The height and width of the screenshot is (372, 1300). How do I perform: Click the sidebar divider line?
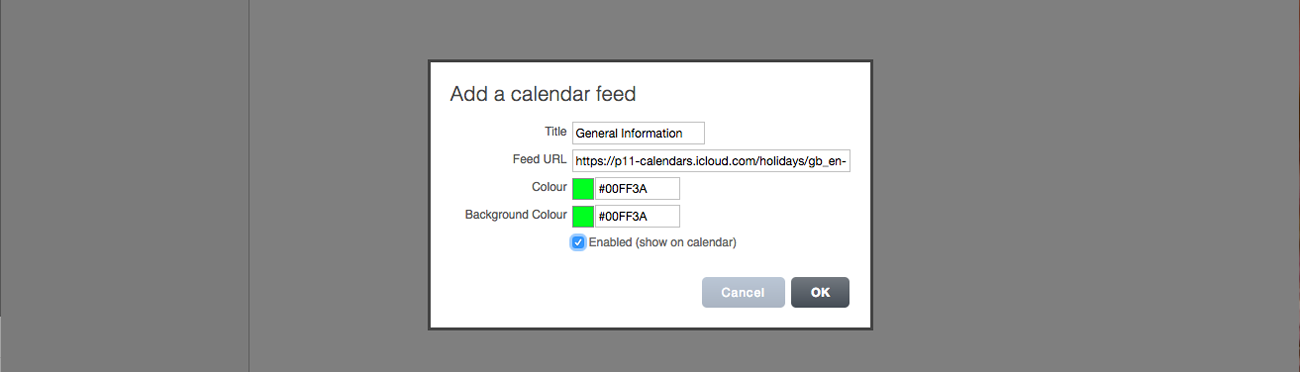[249, 186]
